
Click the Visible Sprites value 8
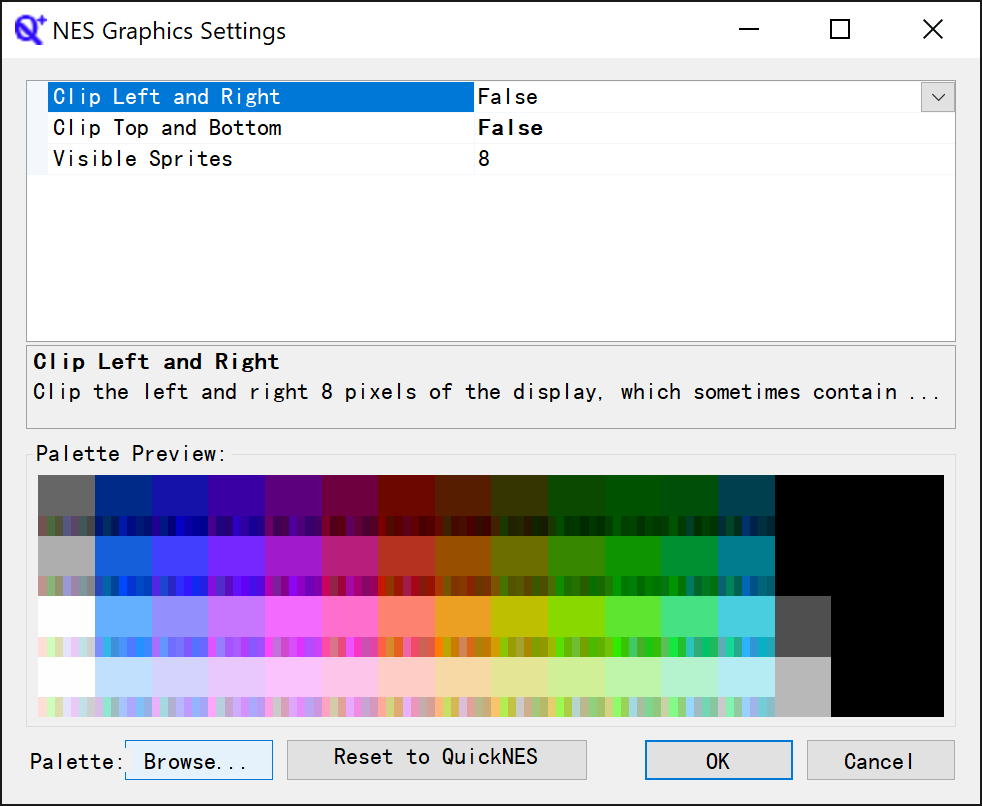pyautogui.click(x=483, y=159)
